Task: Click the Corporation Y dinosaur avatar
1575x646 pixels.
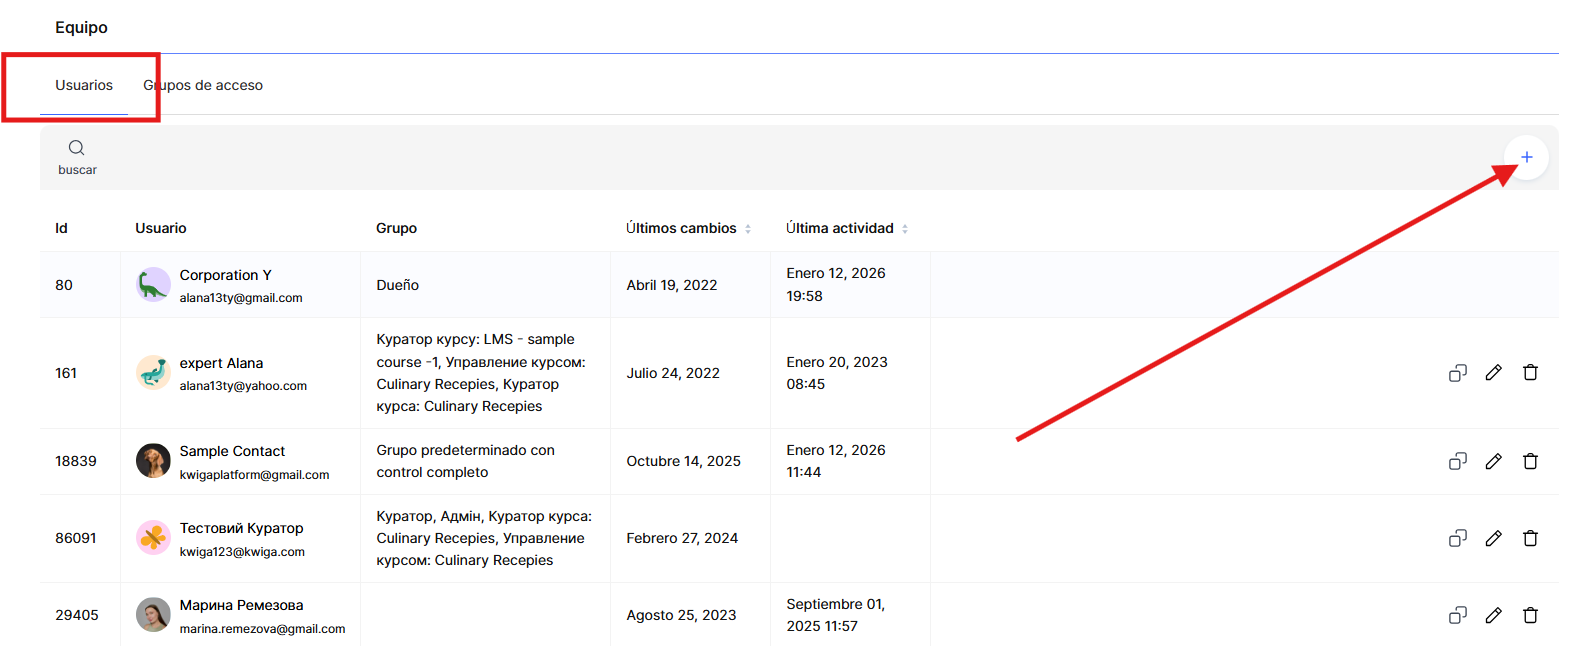Action: (153, 285)
